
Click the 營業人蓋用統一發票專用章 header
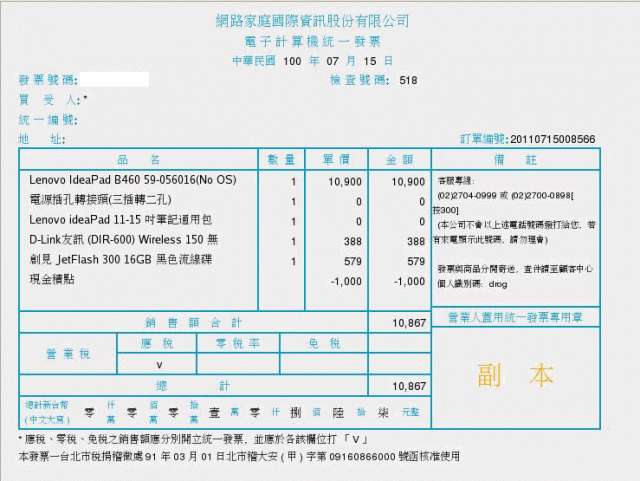(x=515, y=317)
